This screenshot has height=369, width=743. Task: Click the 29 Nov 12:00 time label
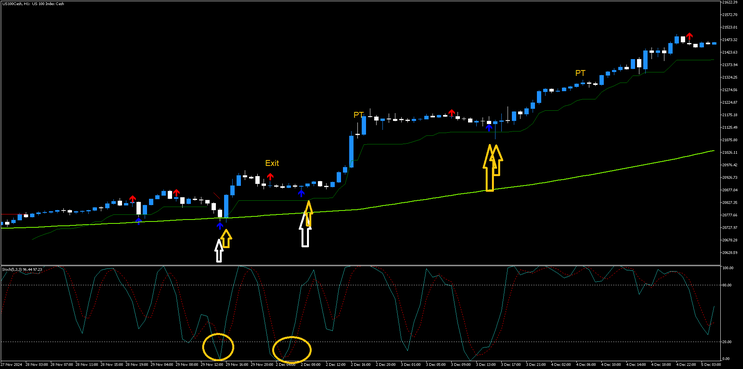212,365
